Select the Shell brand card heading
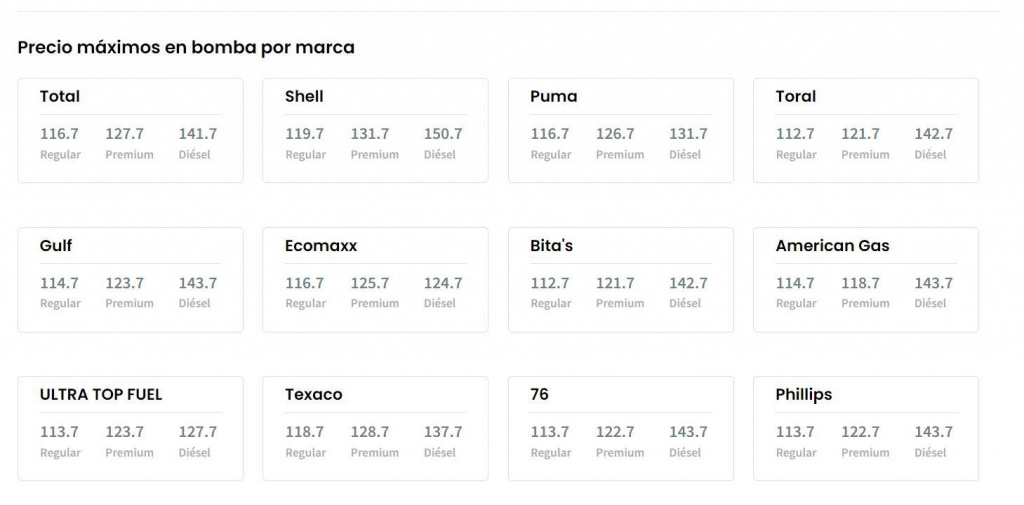This screenshot has width=1024, height=505. pos(304,96)
